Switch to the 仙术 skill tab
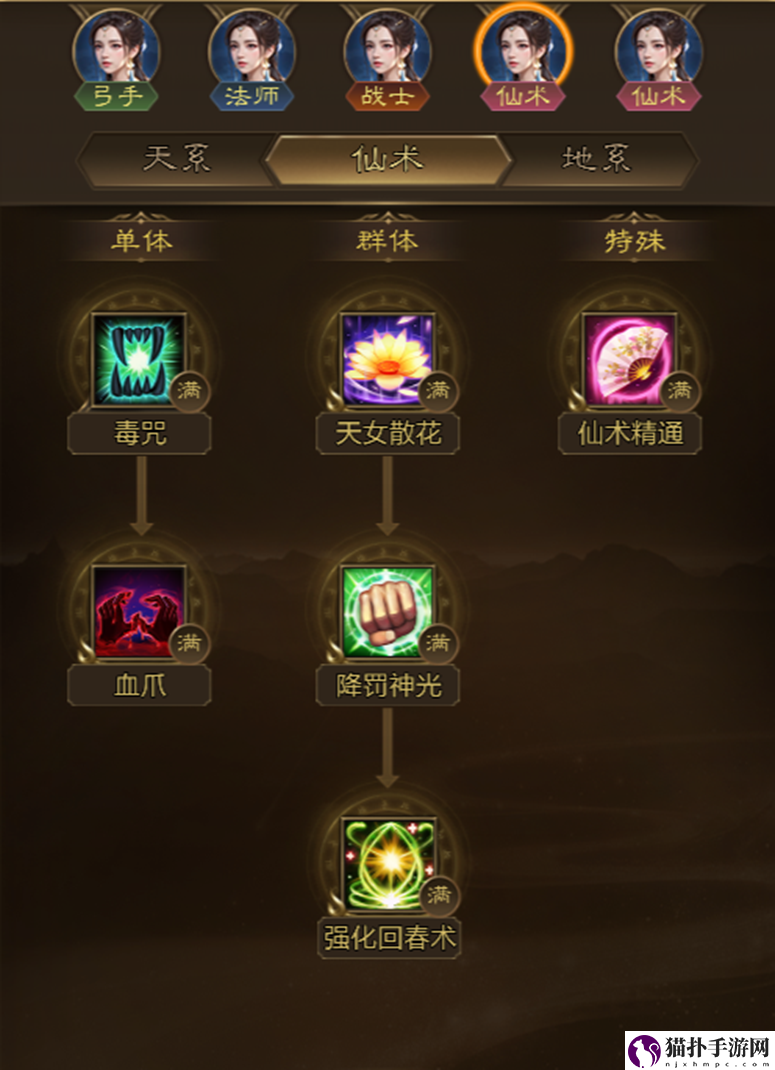 388,160
